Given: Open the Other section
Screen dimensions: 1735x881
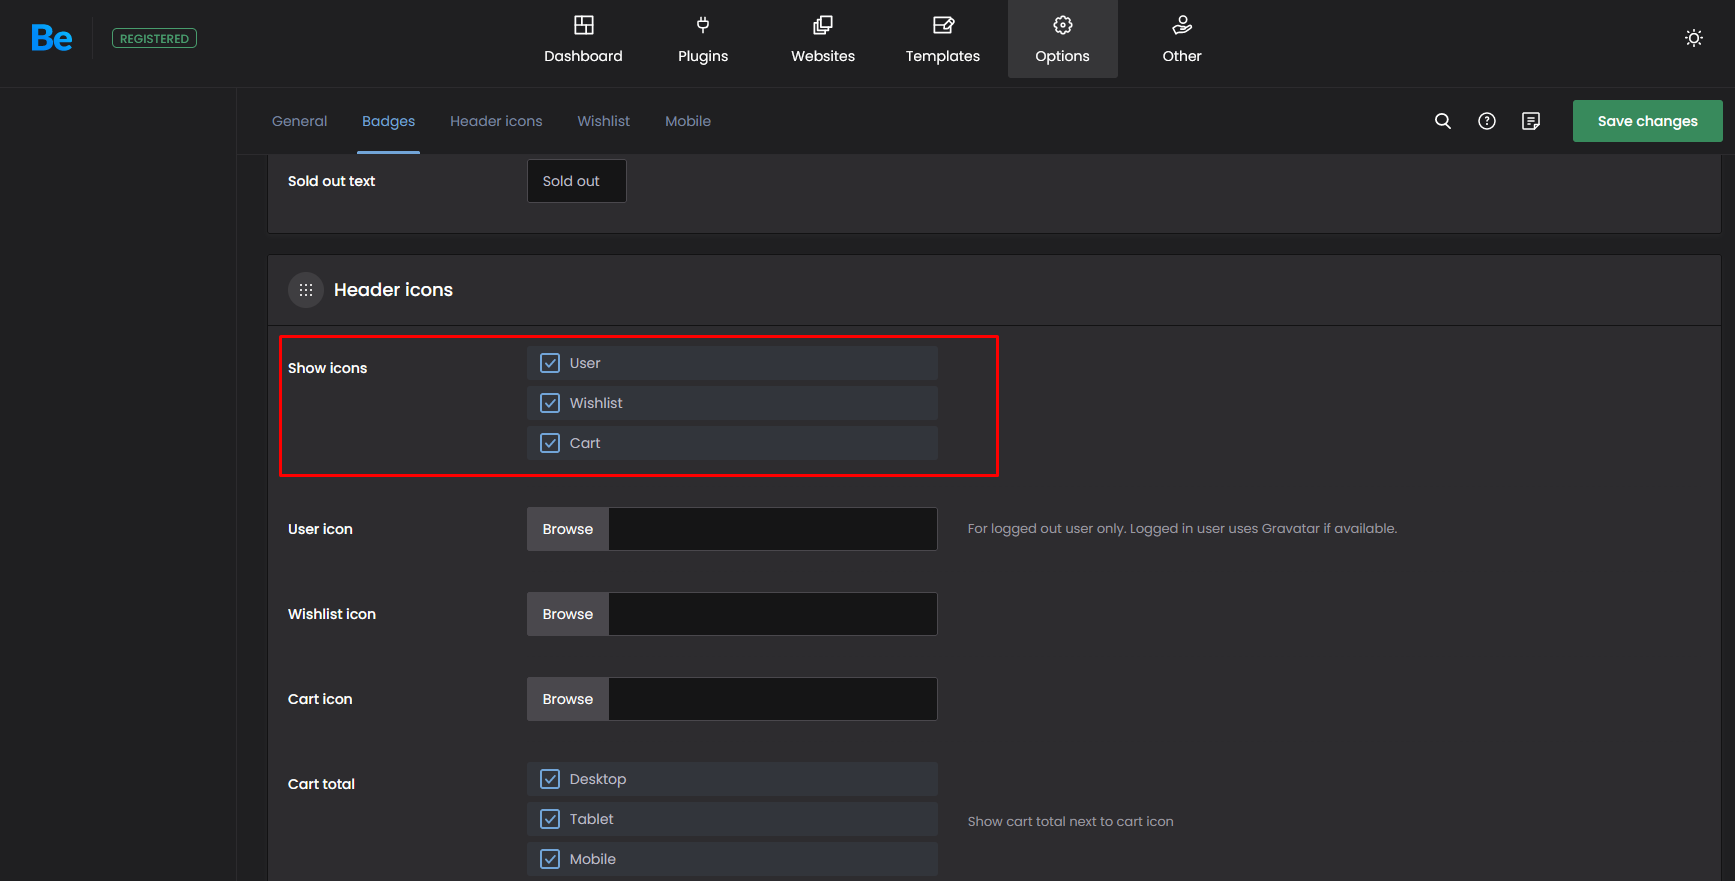Looking at the screenshot, I should click(x=1182, y=39).
